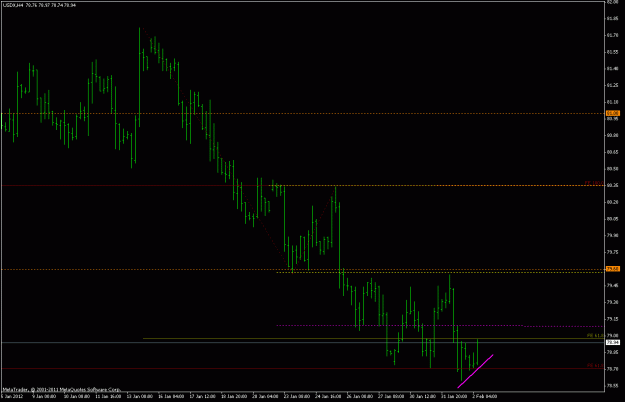
Task: Click the orange 81.00 price tag
Action: pyautogui.click(x=613, y=114)
